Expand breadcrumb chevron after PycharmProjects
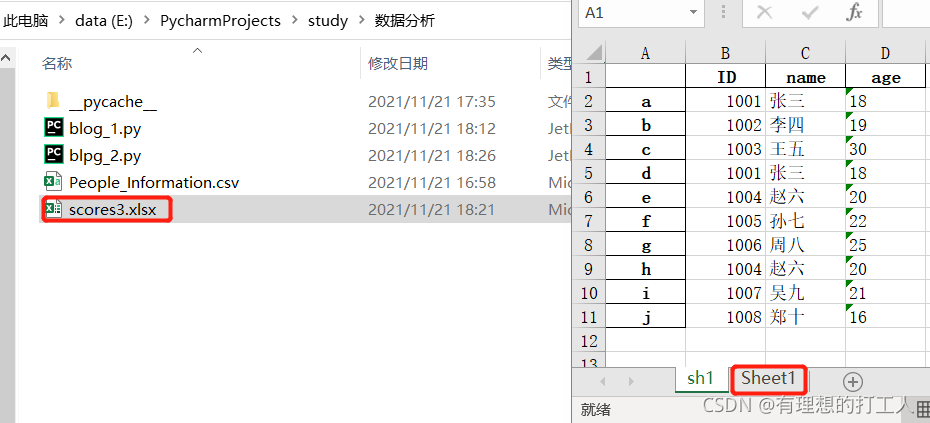 [x=294, y=21]
